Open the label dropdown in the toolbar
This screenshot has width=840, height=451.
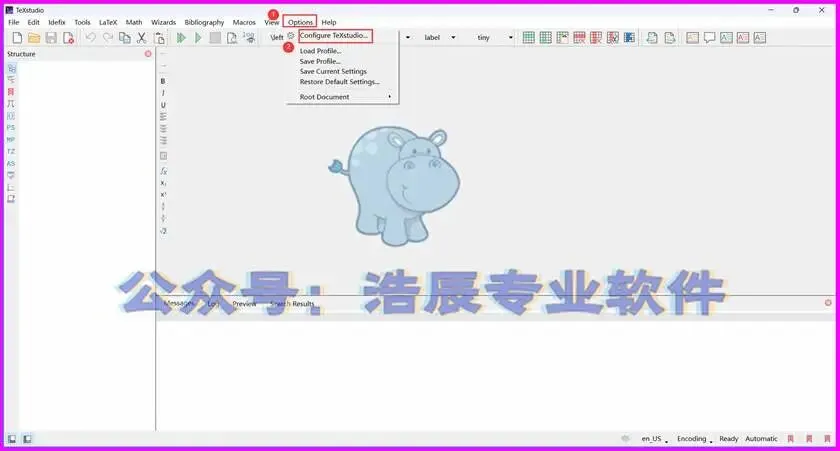tap(440, 37)
